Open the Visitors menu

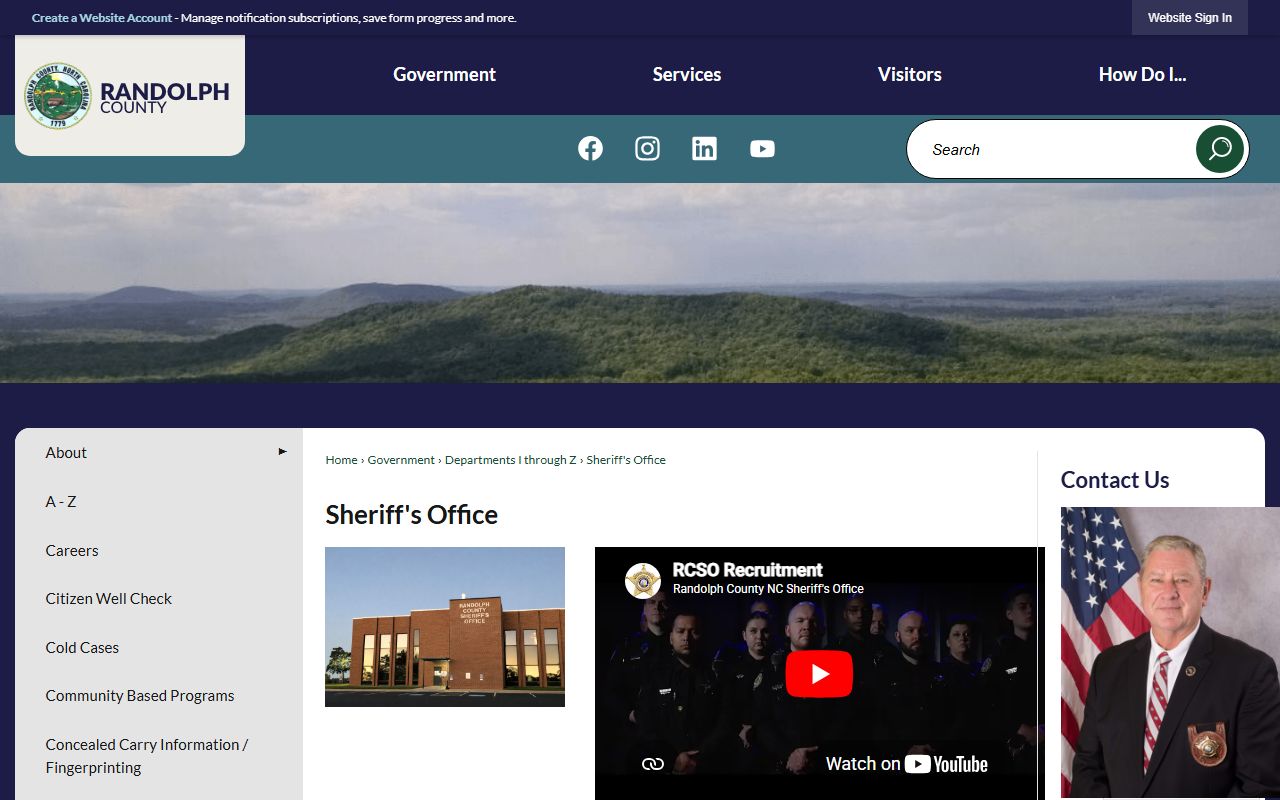pyautogui.click(x=910, y=74)
